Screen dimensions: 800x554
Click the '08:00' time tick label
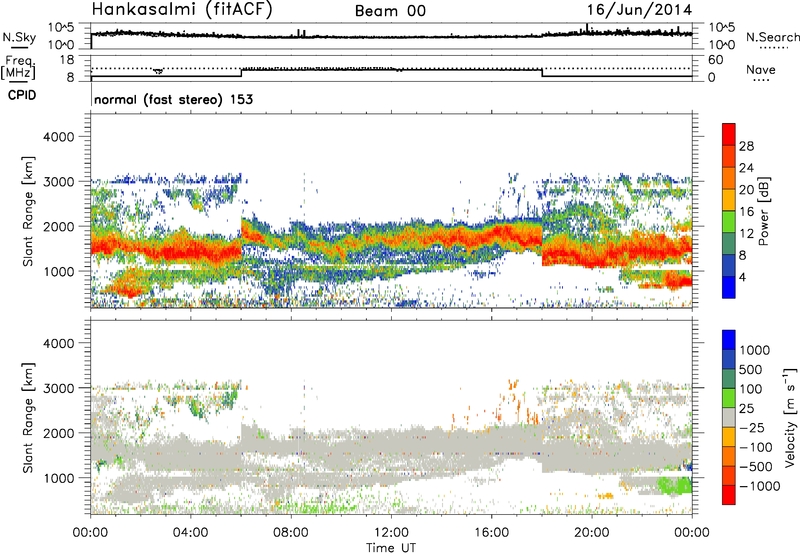point(291,533)
